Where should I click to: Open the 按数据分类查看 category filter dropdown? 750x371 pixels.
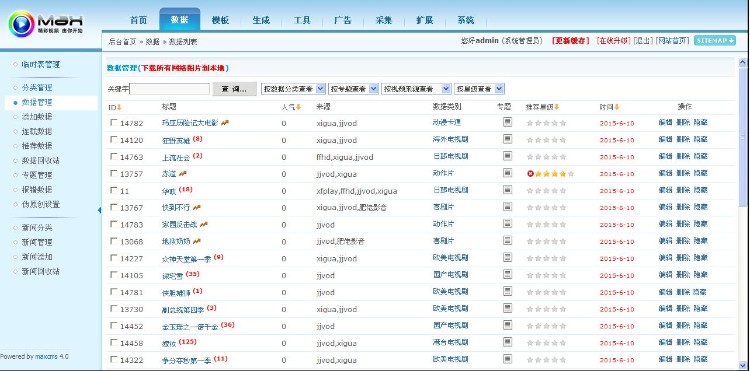[x=293, y=89]
